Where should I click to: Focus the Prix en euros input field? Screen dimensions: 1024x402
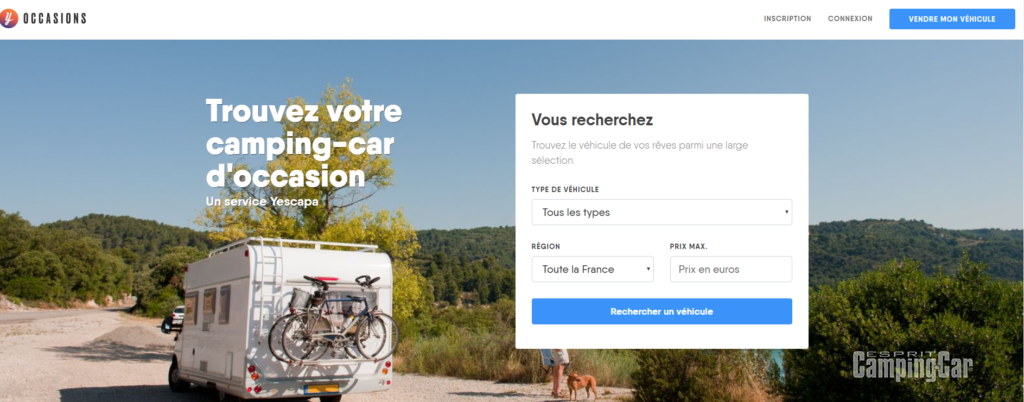[731, 269]
